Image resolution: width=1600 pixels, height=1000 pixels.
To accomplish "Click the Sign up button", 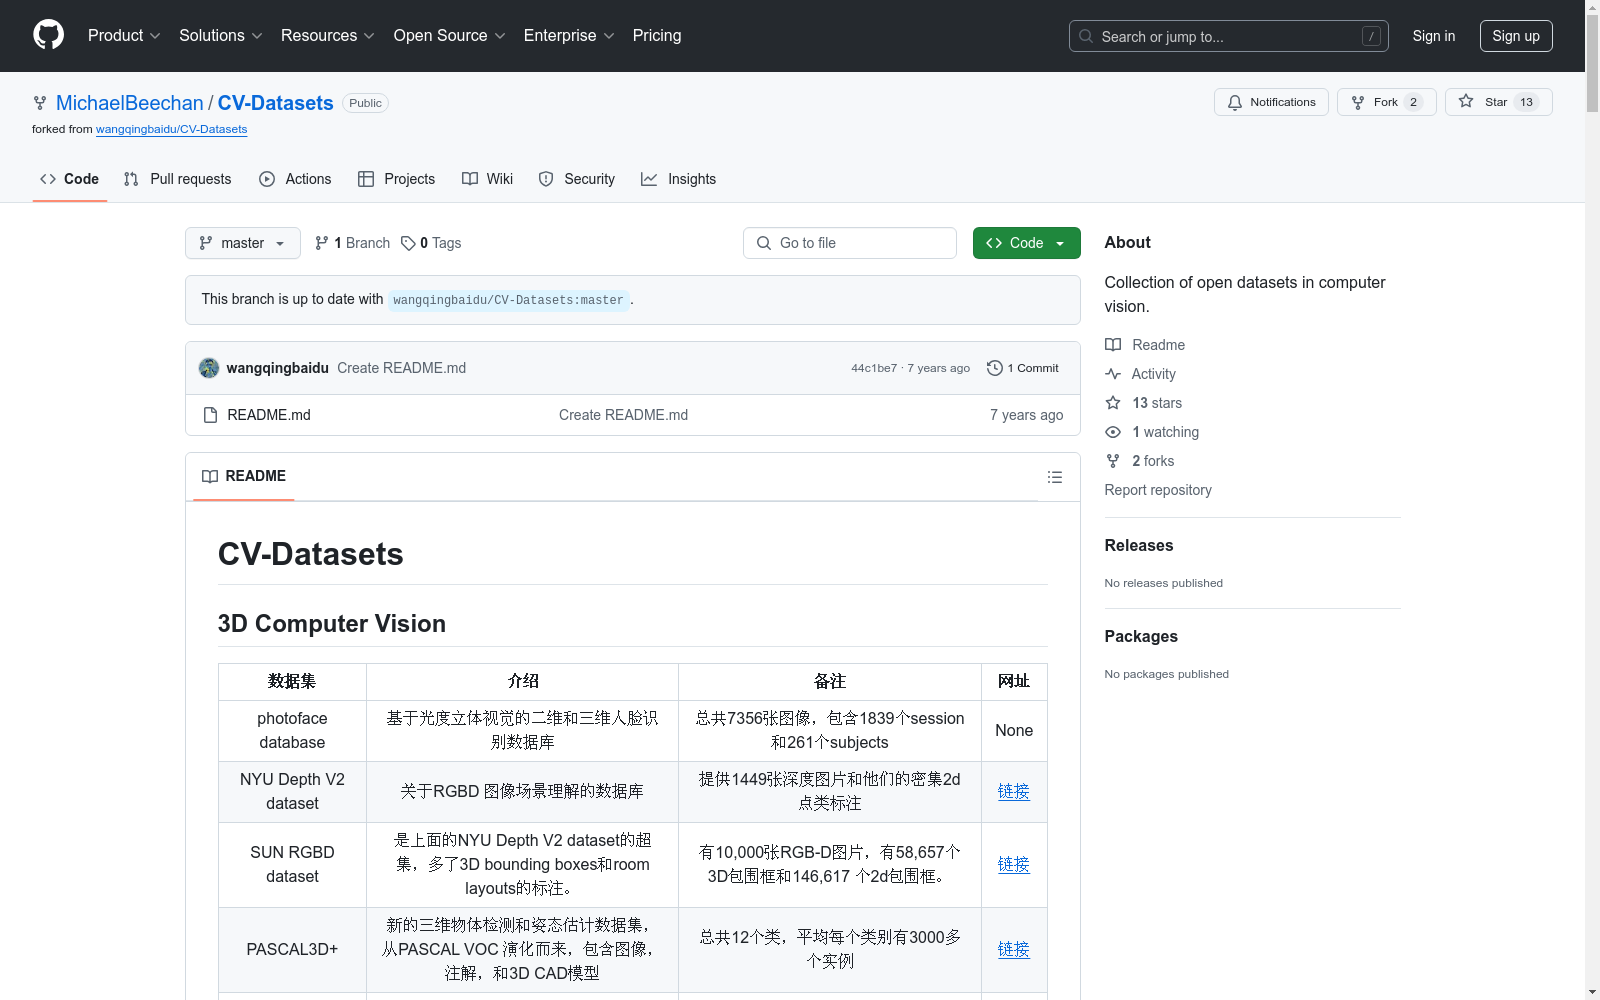I will [x=1516, y=36].
